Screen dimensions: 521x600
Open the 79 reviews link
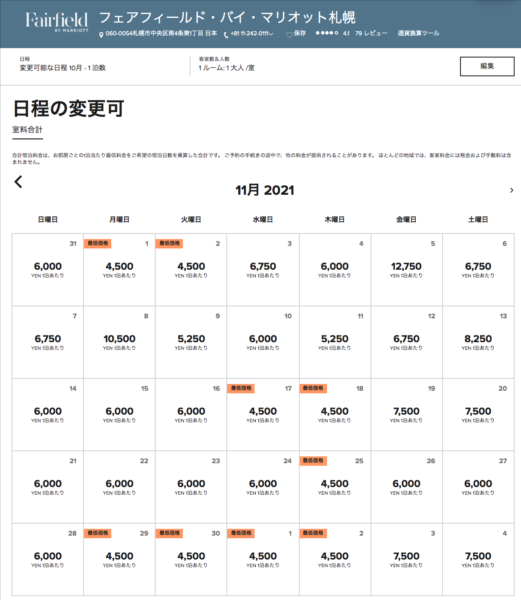coord(371,33)
